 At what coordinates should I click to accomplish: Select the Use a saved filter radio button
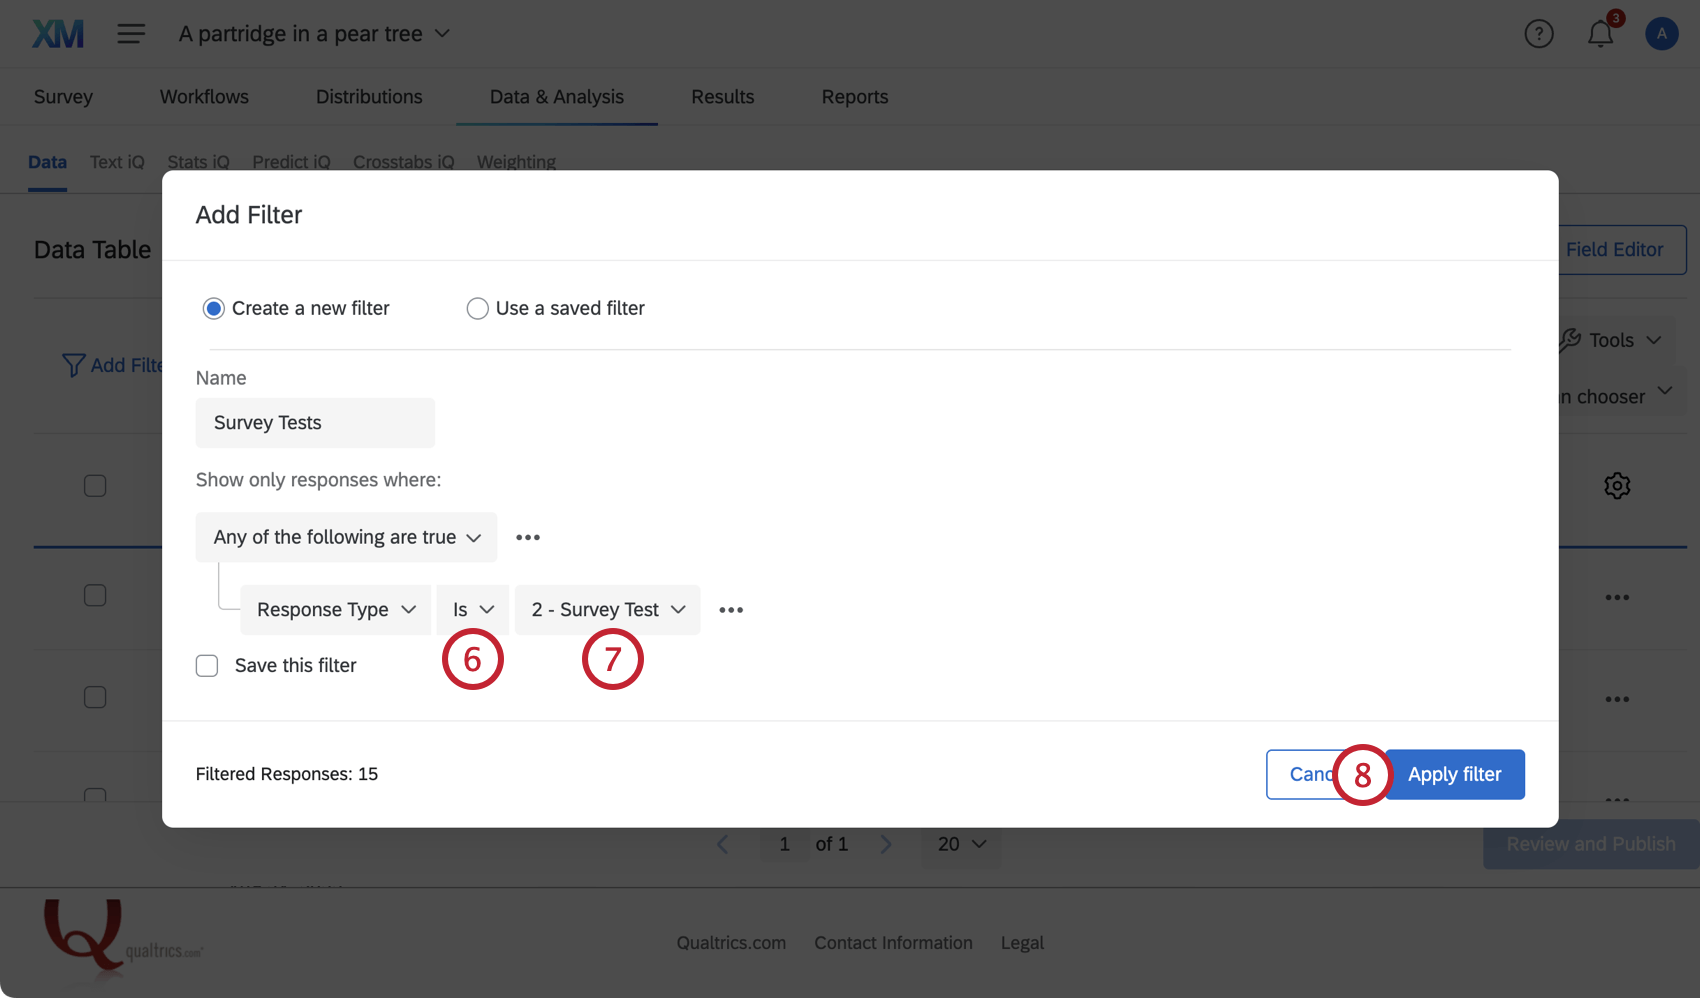pos(478,308)
